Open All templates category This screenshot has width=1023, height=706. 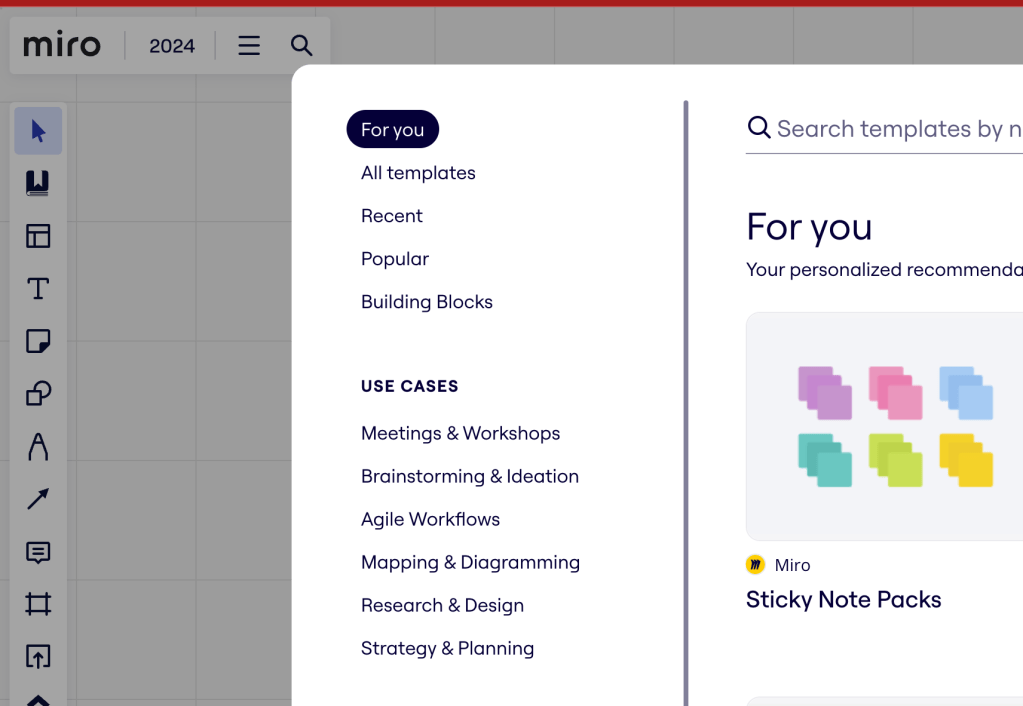pos(418,173)
